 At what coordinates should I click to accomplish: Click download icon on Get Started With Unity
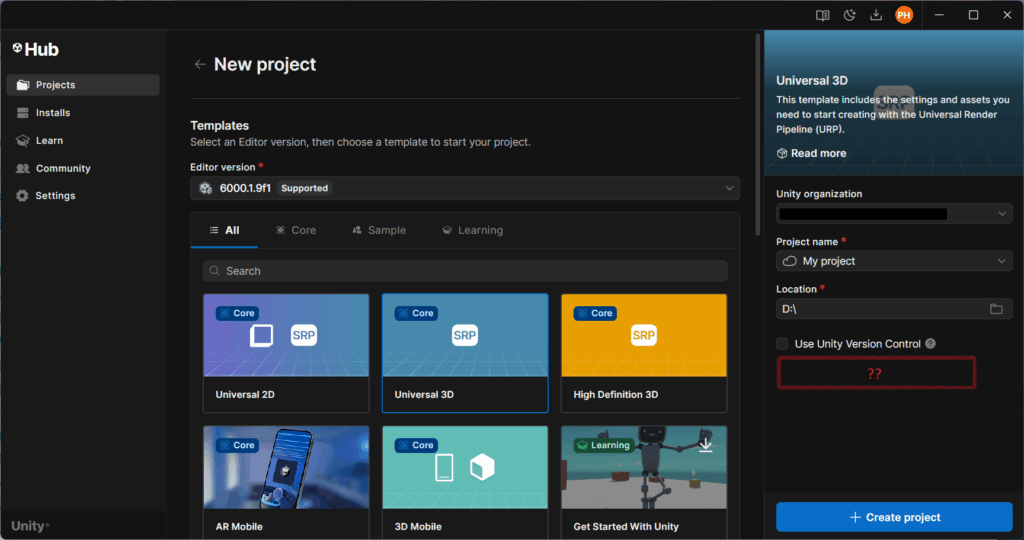click(705, 444)
